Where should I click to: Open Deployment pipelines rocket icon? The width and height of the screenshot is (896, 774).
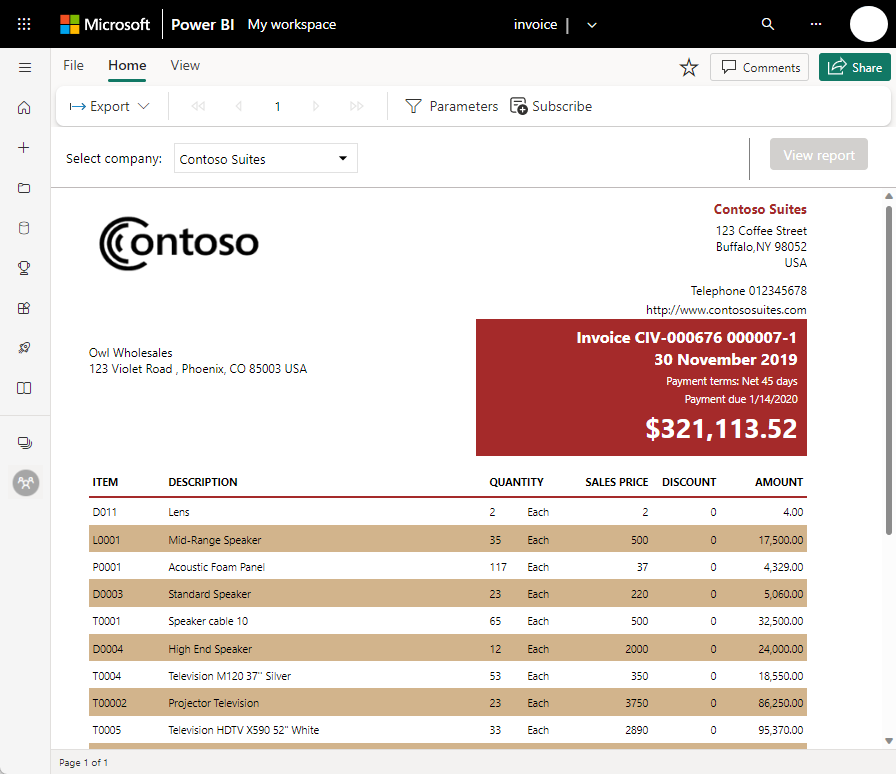point(24,348)
